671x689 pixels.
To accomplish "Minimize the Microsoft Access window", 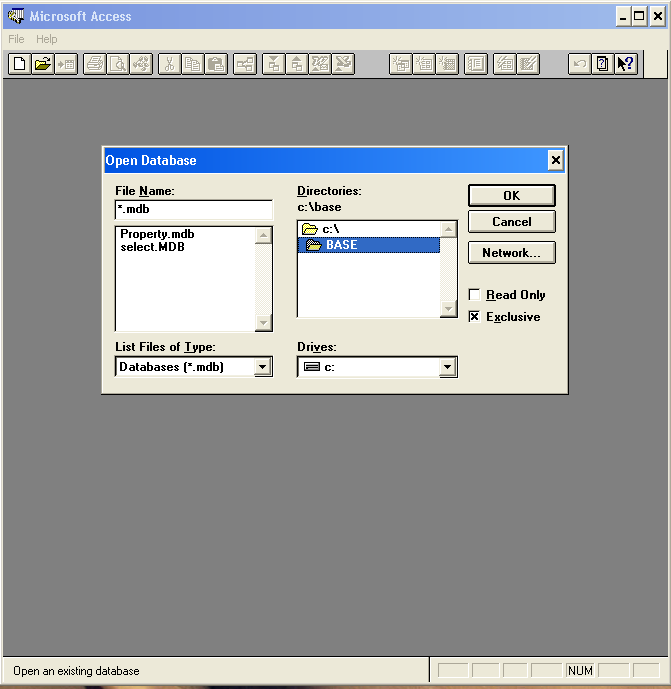I will (623, 17).
